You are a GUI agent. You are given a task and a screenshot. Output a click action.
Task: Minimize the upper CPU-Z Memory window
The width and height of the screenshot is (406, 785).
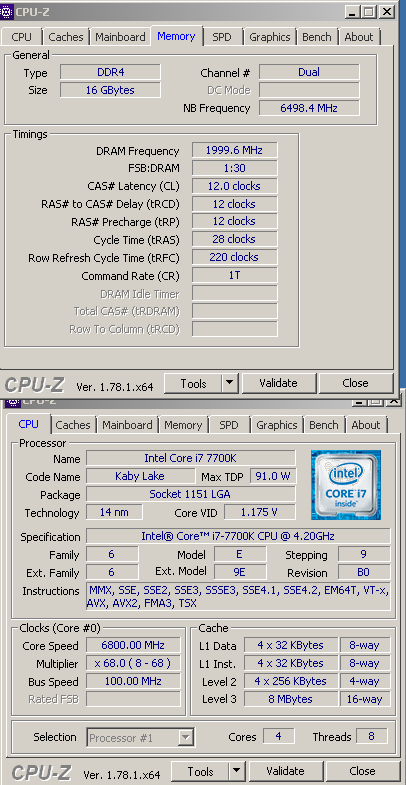tap(353, 12)
